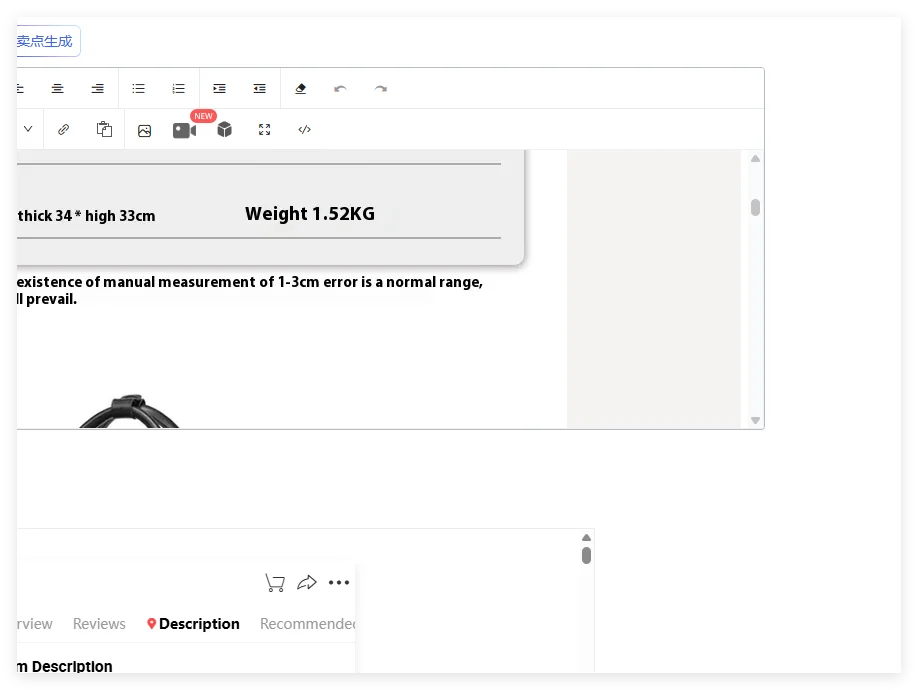Clear formatting with eraser icon

click(x=300, y=88)
